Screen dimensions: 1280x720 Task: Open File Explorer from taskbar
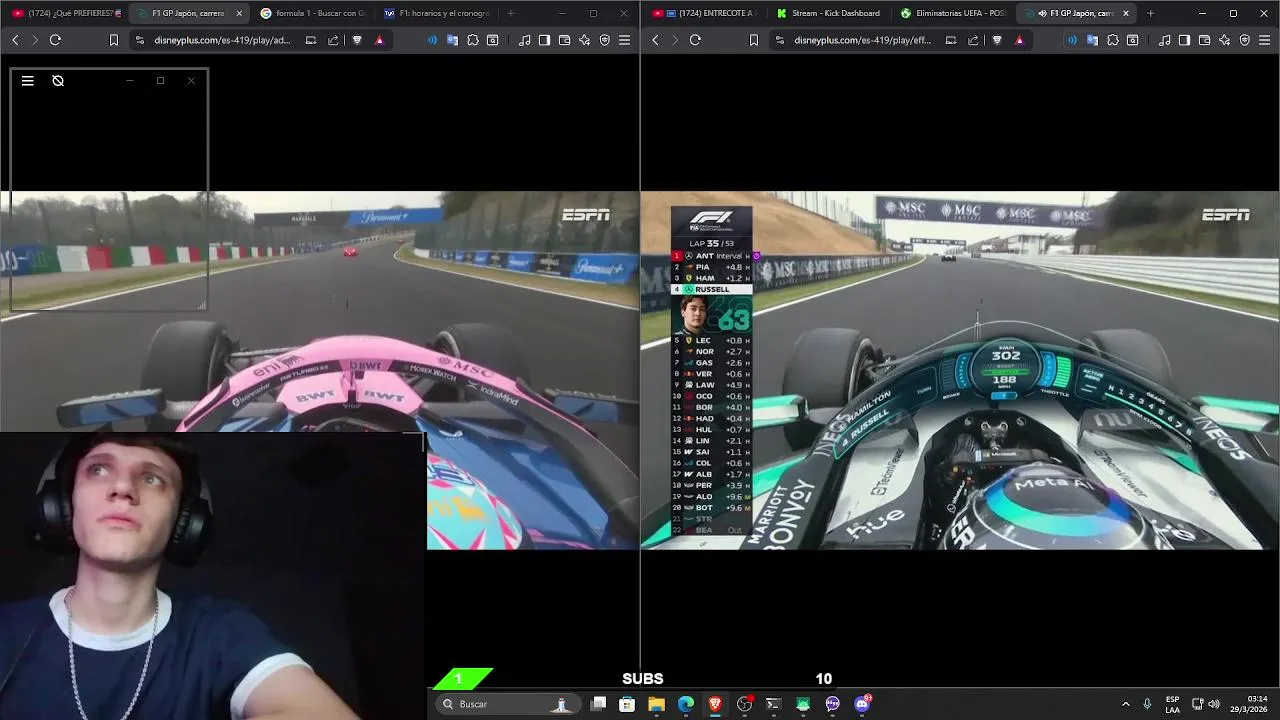(x=656, y=704)
